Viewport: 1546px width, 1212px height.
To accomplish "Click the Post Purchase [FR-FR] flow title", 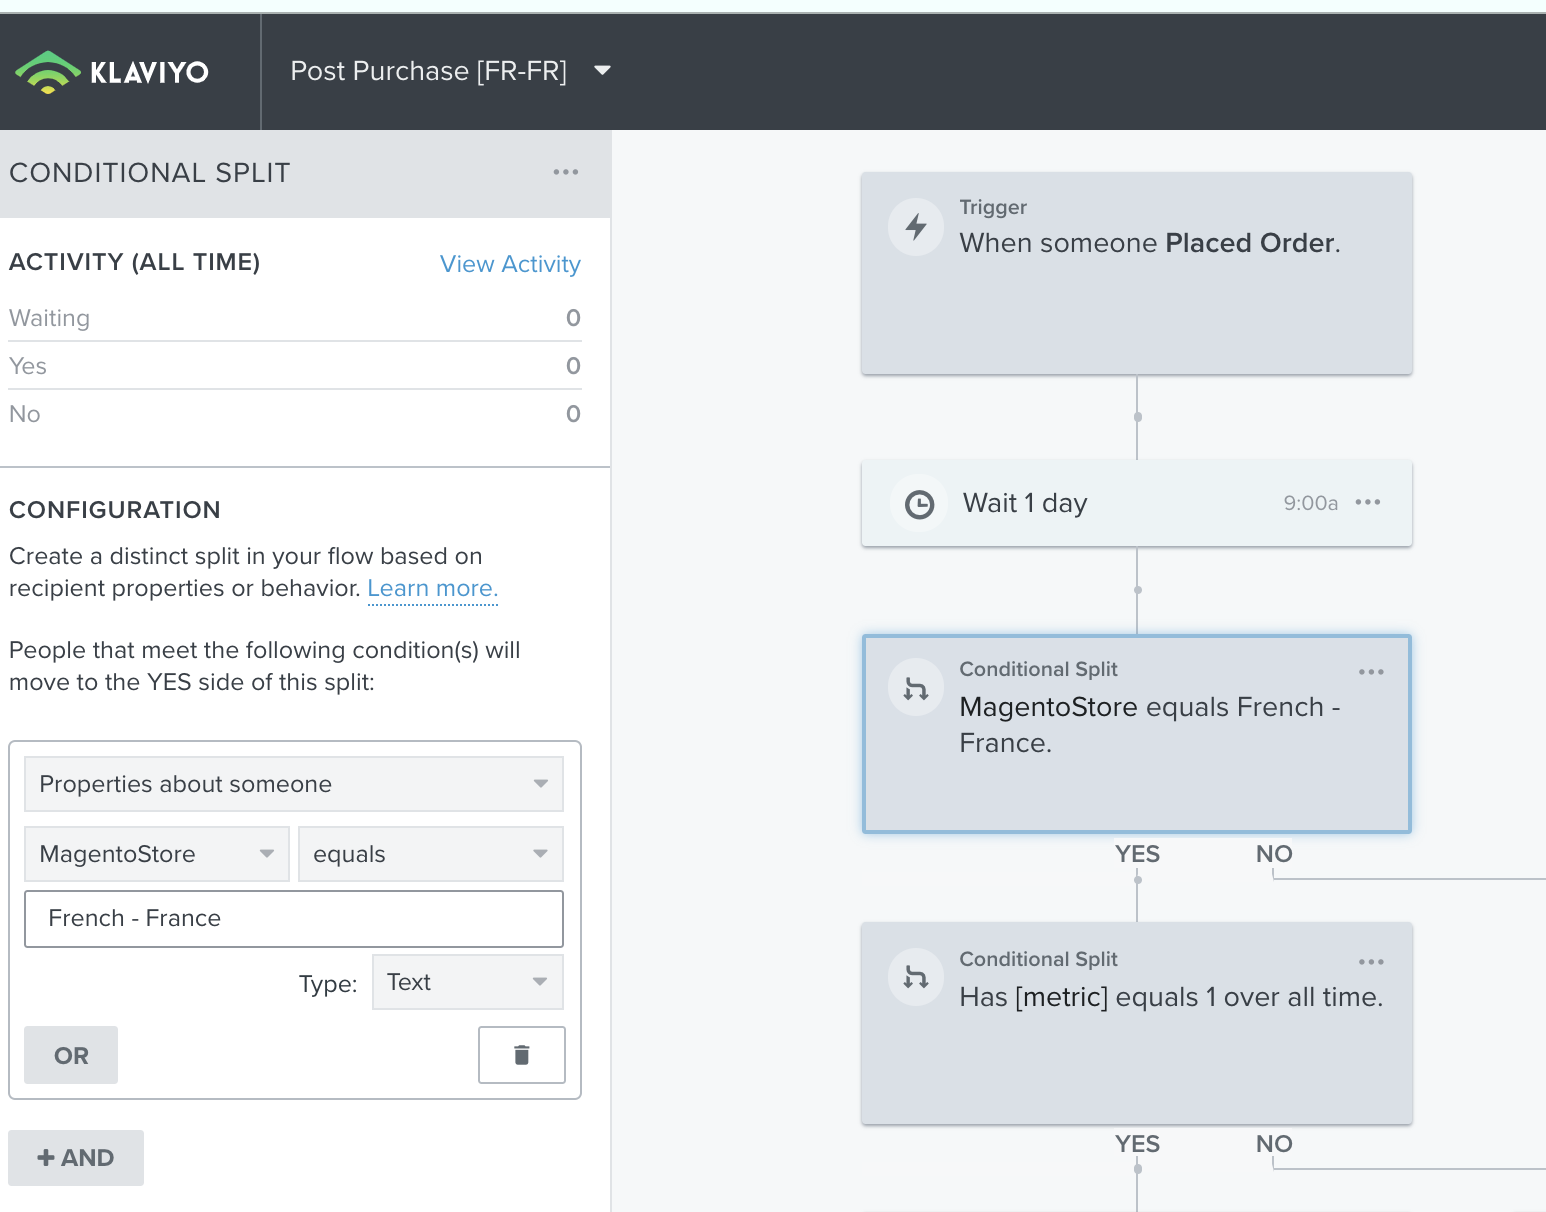I will pyautogui.click(x=429, y=71).
